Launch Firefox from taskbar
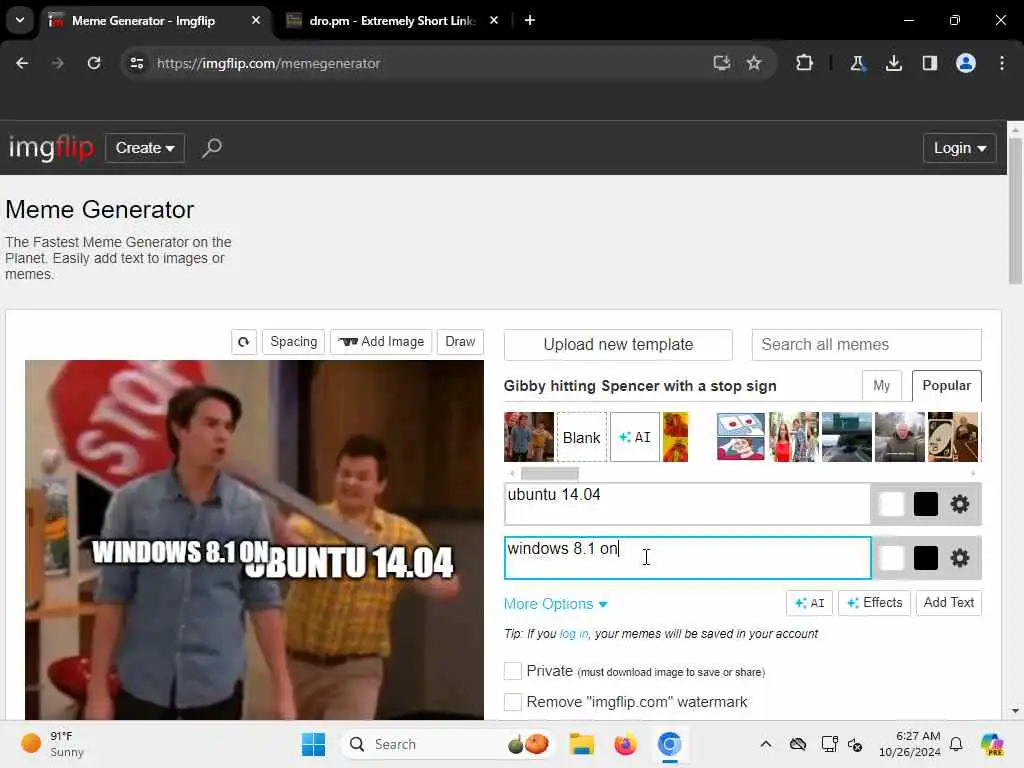Viewport: 1024px width, 768px height. click(x=625, y=744)
